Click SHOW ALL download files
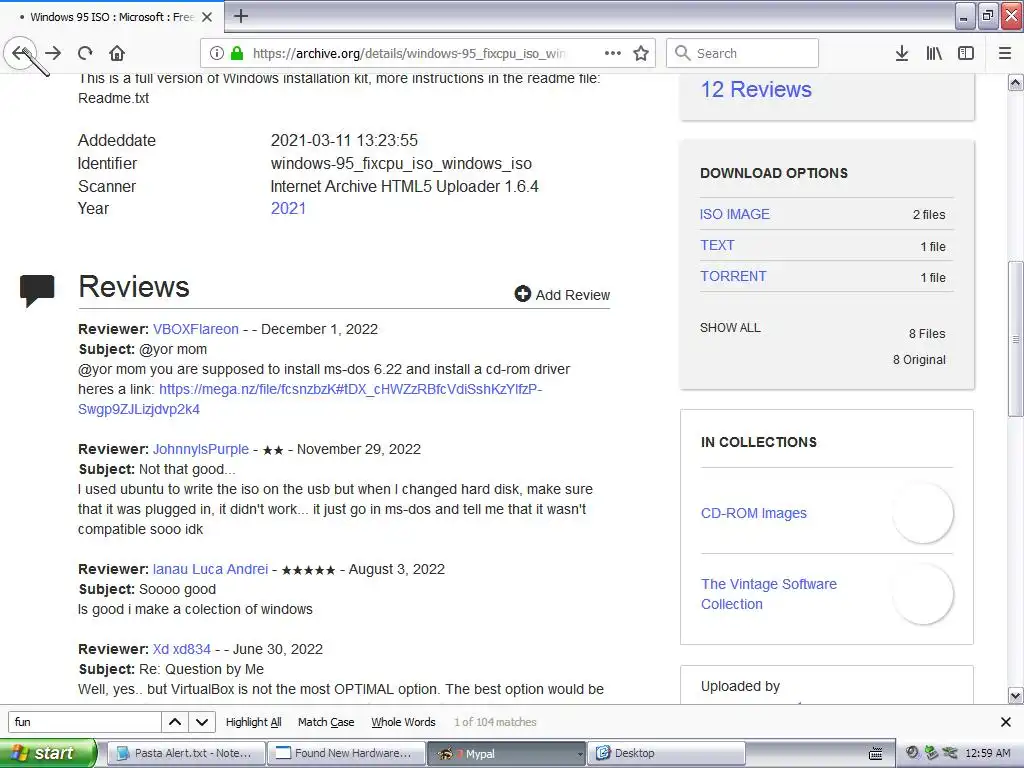This screenshot has height=768, width=1024. click(730, 328)
